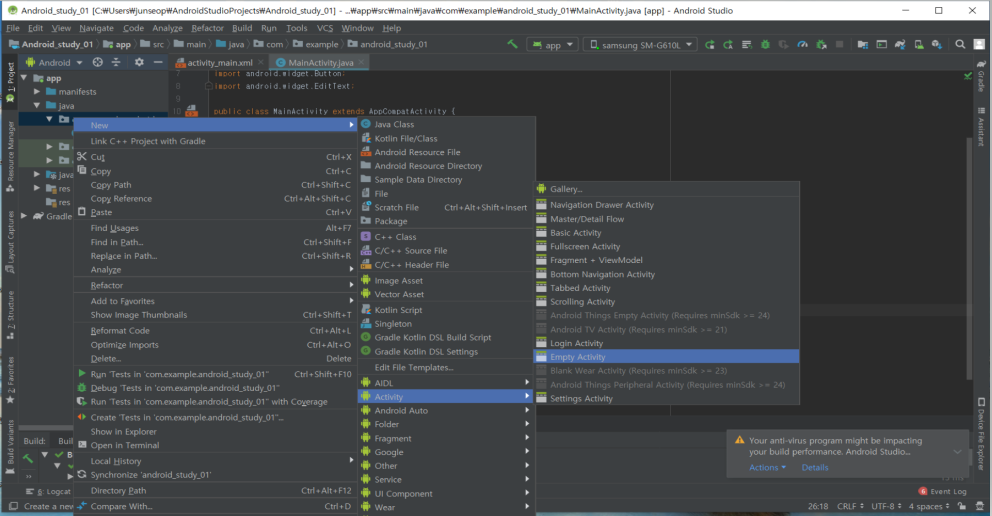Select Vector Asset menu entry
Screen dimensions: 992x516
tap(447, 295)
